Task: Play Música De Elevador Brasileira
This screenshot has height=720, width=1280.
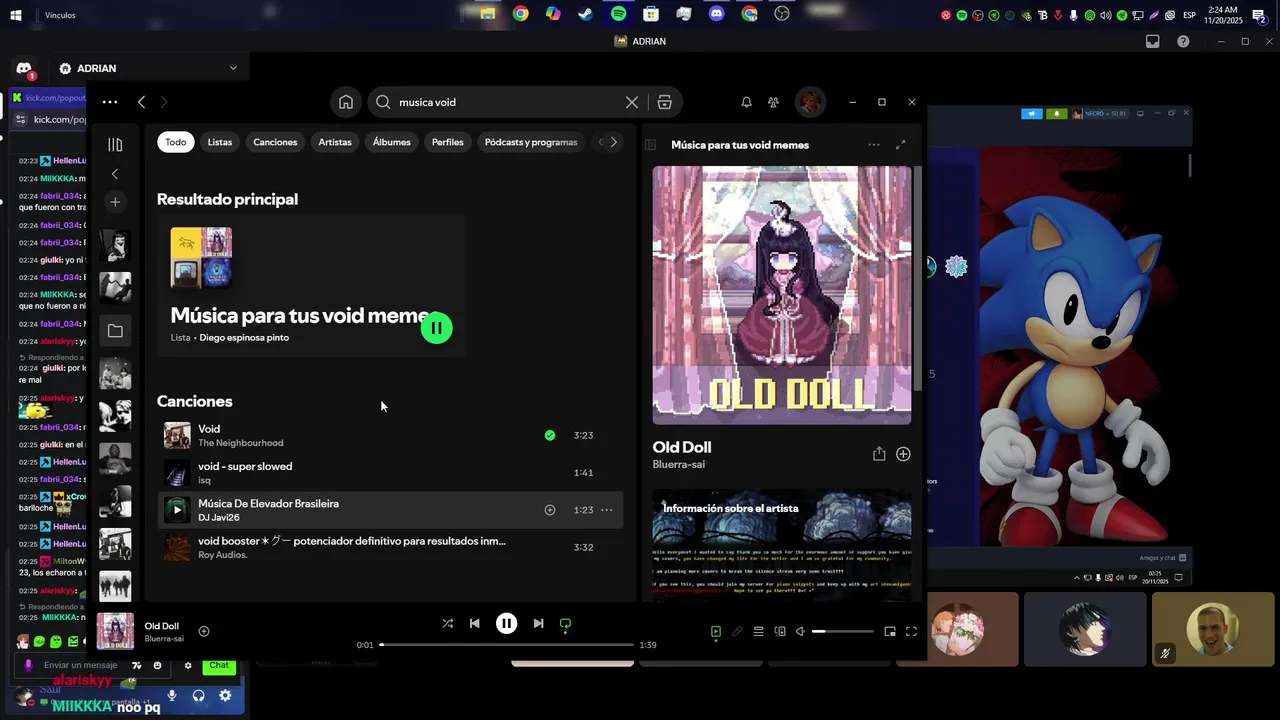Action: coord(177,510)
